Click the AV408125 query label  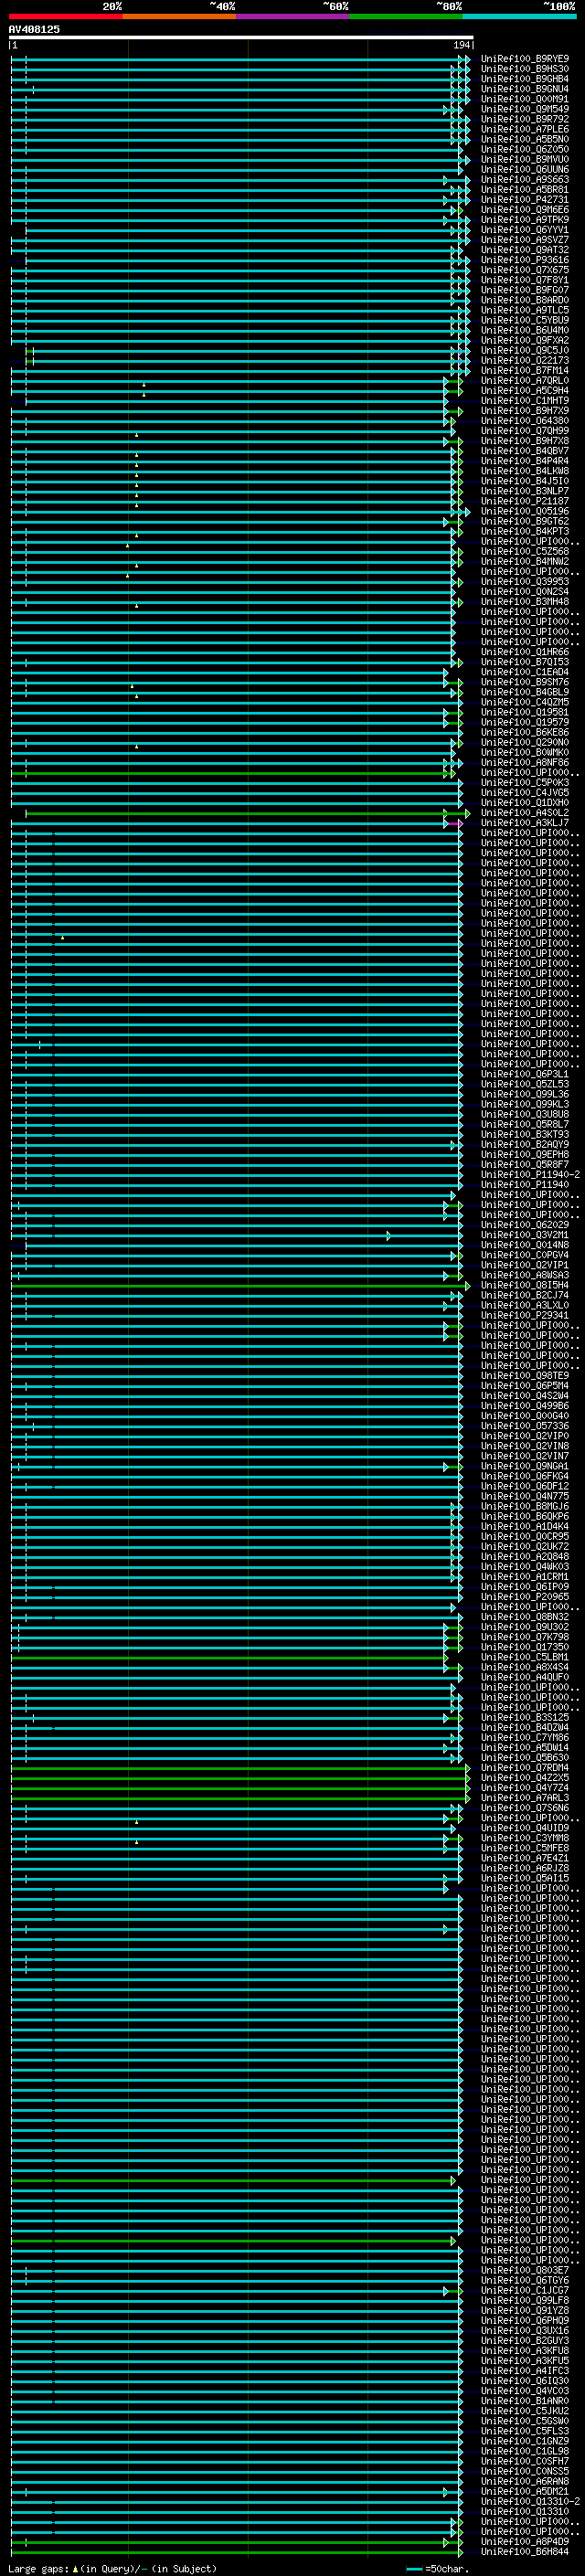click(34, 30)
